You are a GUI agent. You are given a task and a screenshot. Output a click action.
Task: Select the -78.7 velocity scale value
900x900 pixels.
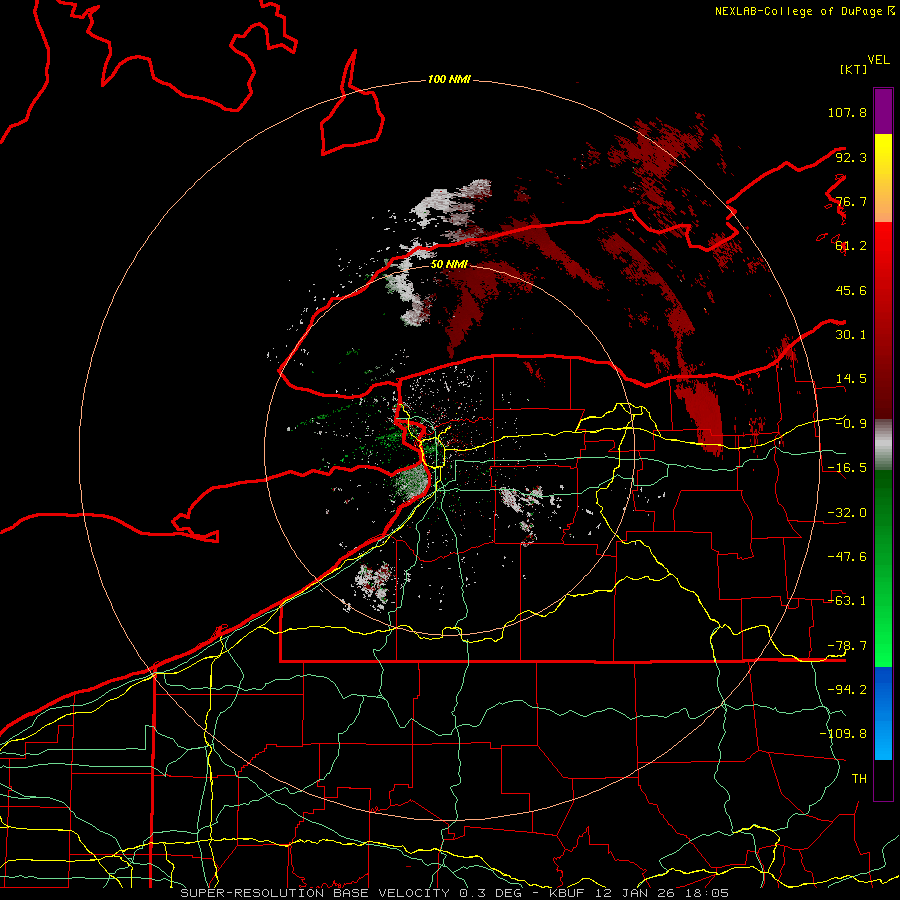[847, 646]
